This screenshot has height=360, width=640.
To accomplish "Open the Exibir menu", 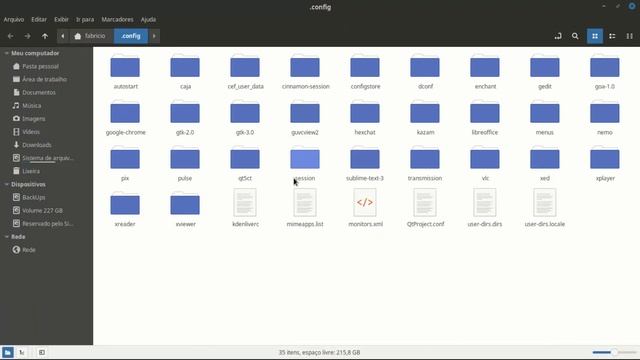I will click(61, 19).
